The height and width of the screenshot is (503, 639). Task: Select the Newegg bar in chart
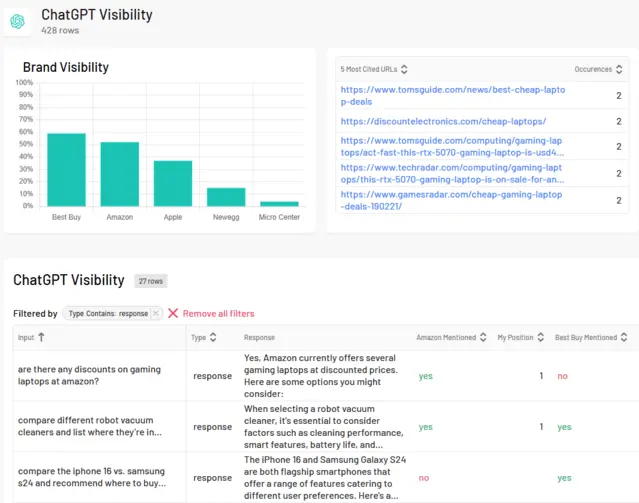(x=226, y=197)
